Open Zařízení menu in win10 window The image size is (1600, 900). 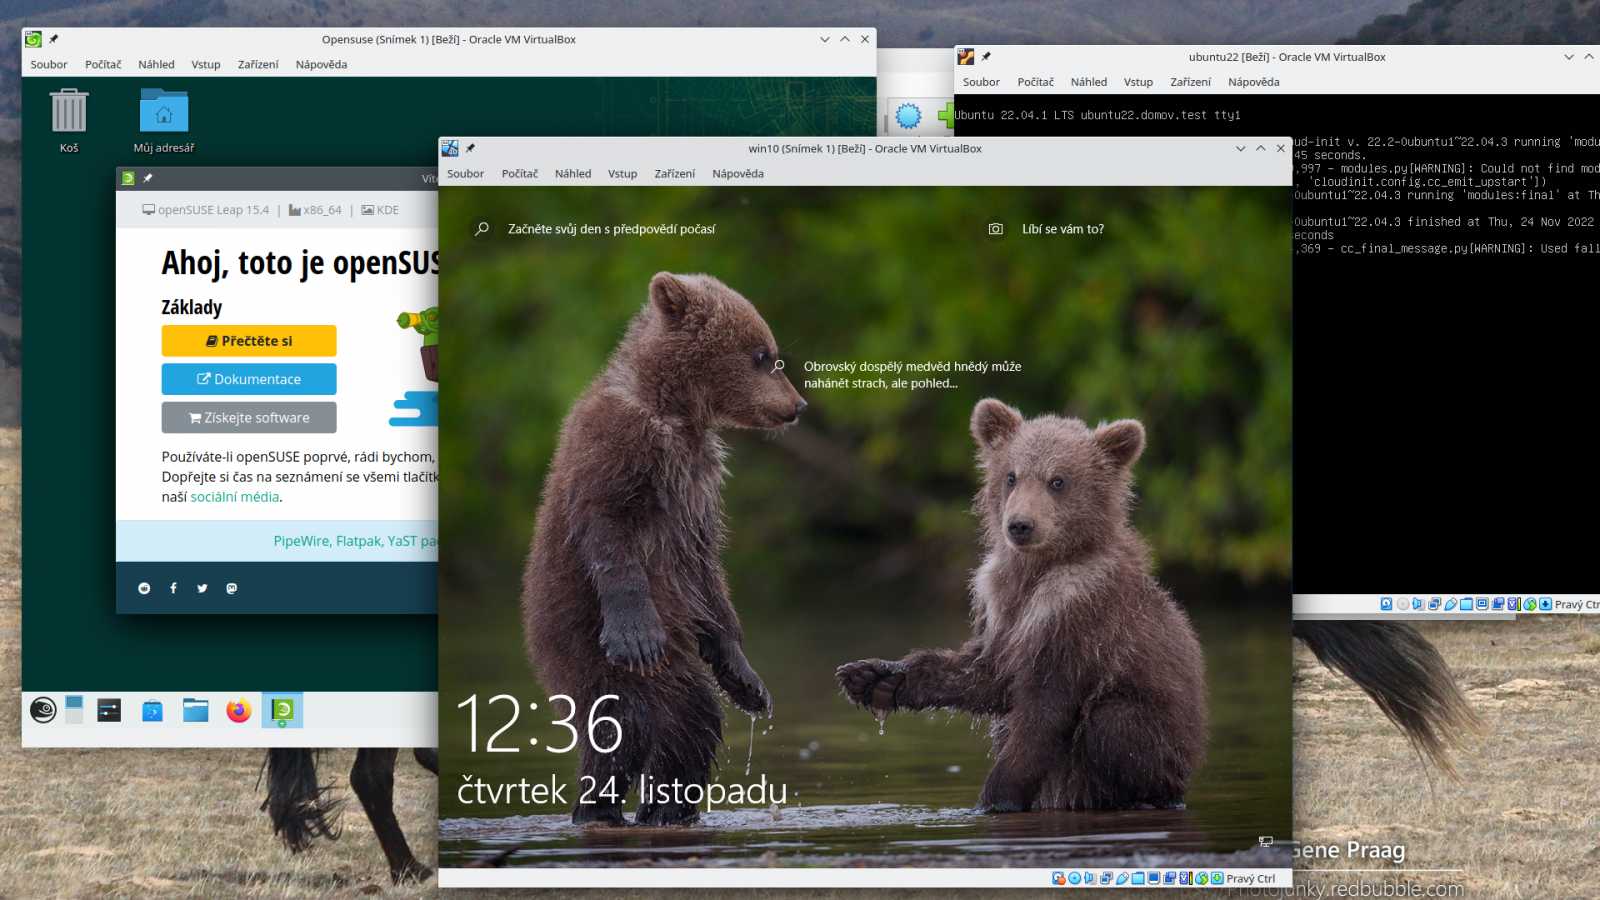pos(674,174)
